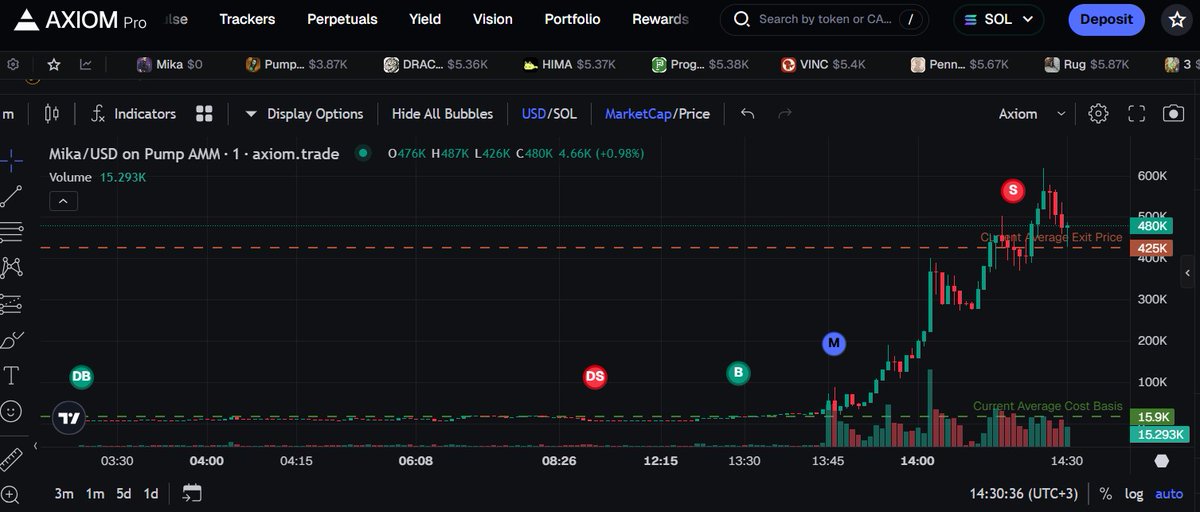Open the Portfolio page
1200x512 pixels.
pos(572,19)
